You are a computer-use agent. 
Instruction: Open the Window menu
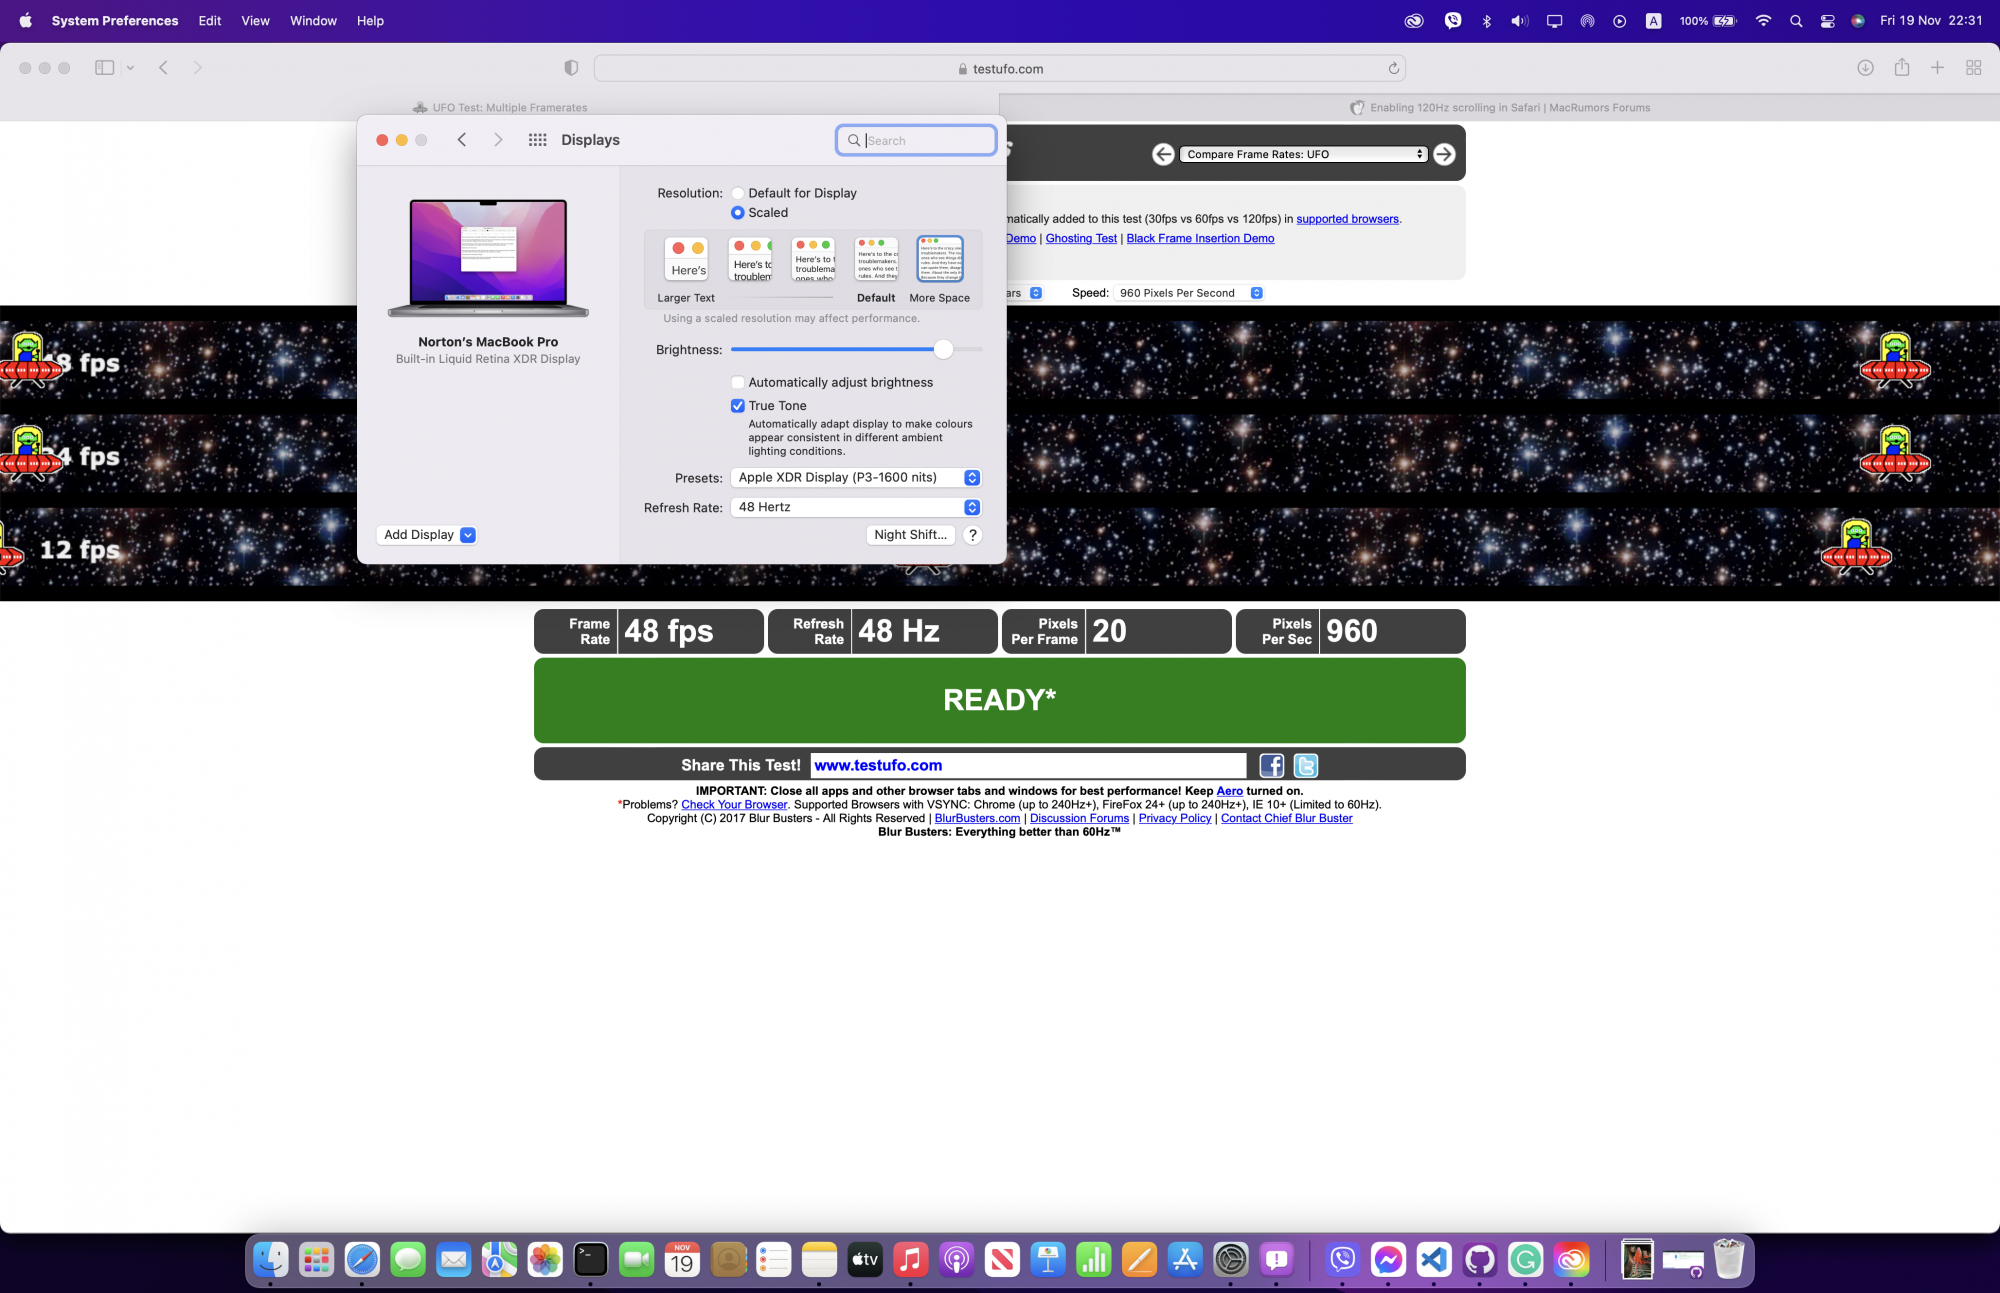click(313, 21)
